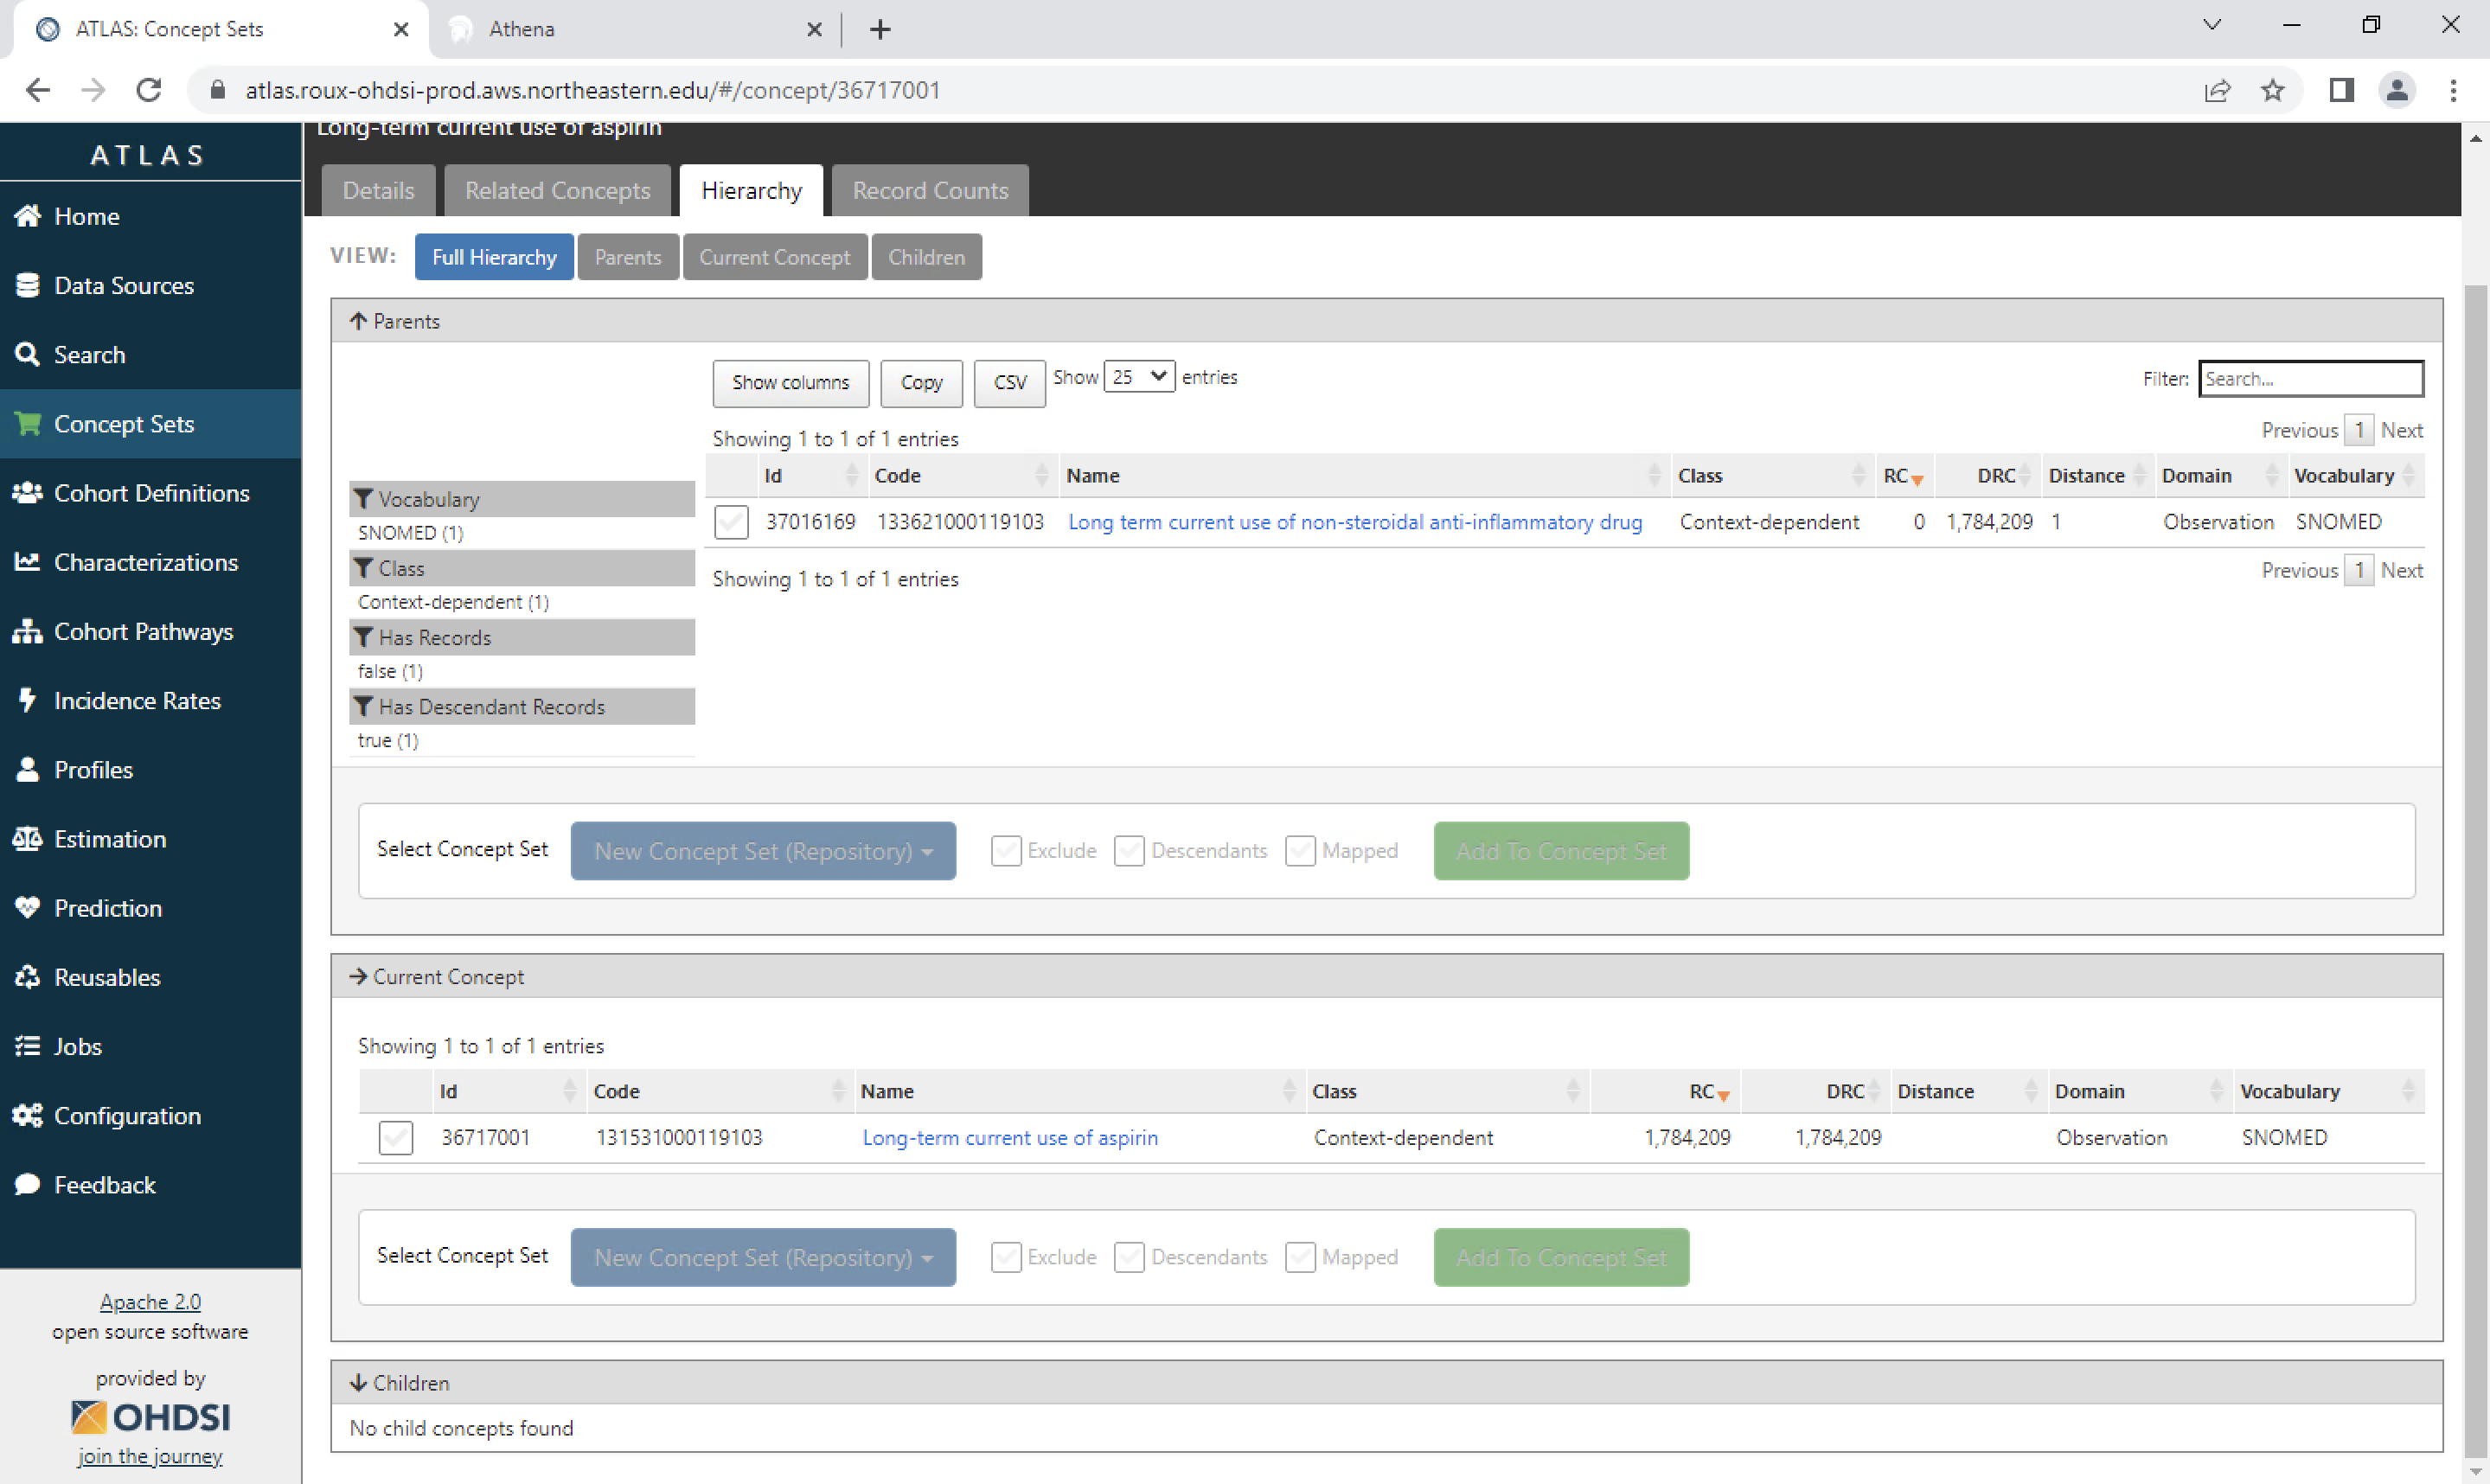Check the row checkbox for concept 37016169
This screenshot has height=1484, width=2490.
(731, 522)
